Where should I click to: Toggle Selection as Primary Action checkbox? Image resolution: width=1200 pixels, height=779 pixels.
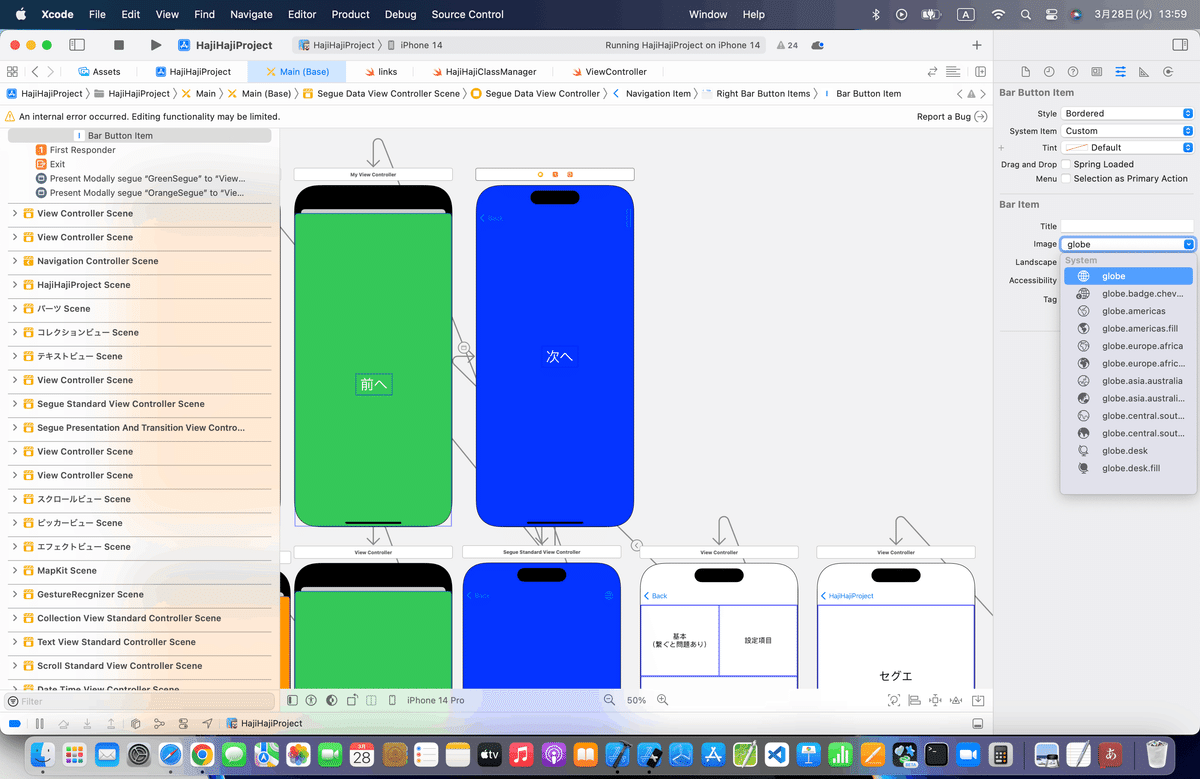(1066, 178)
